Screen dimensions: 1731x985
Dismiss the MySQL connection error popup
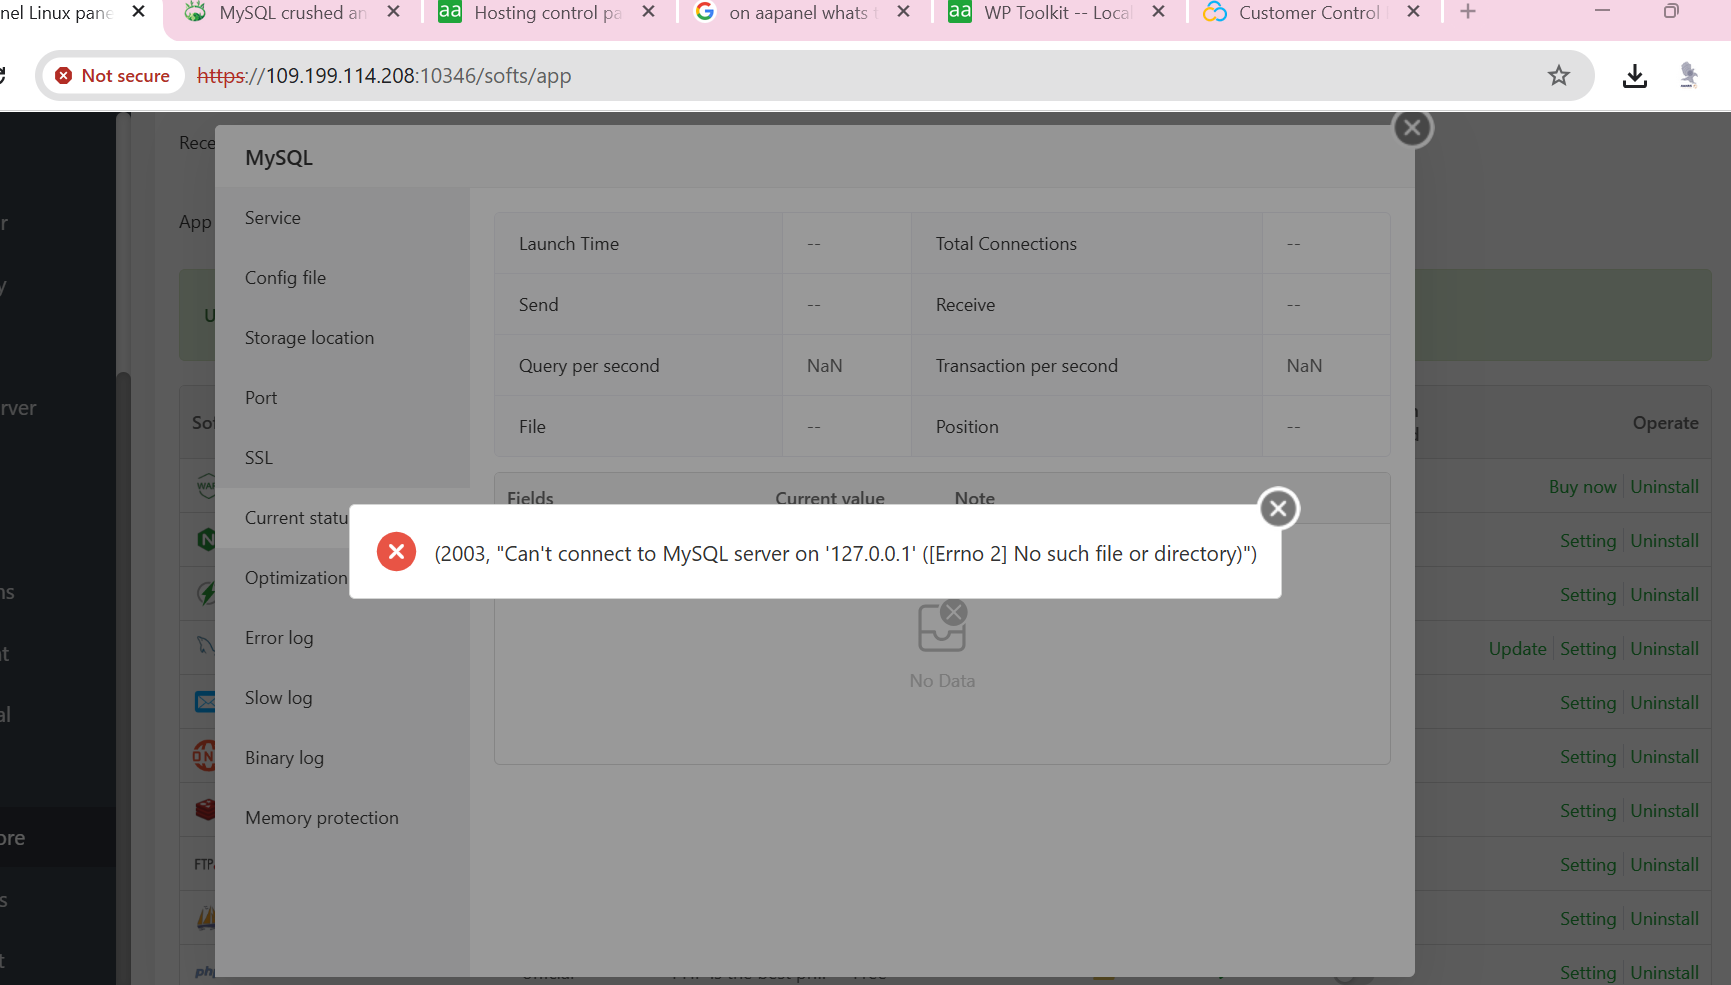(x=1278, y=508)
